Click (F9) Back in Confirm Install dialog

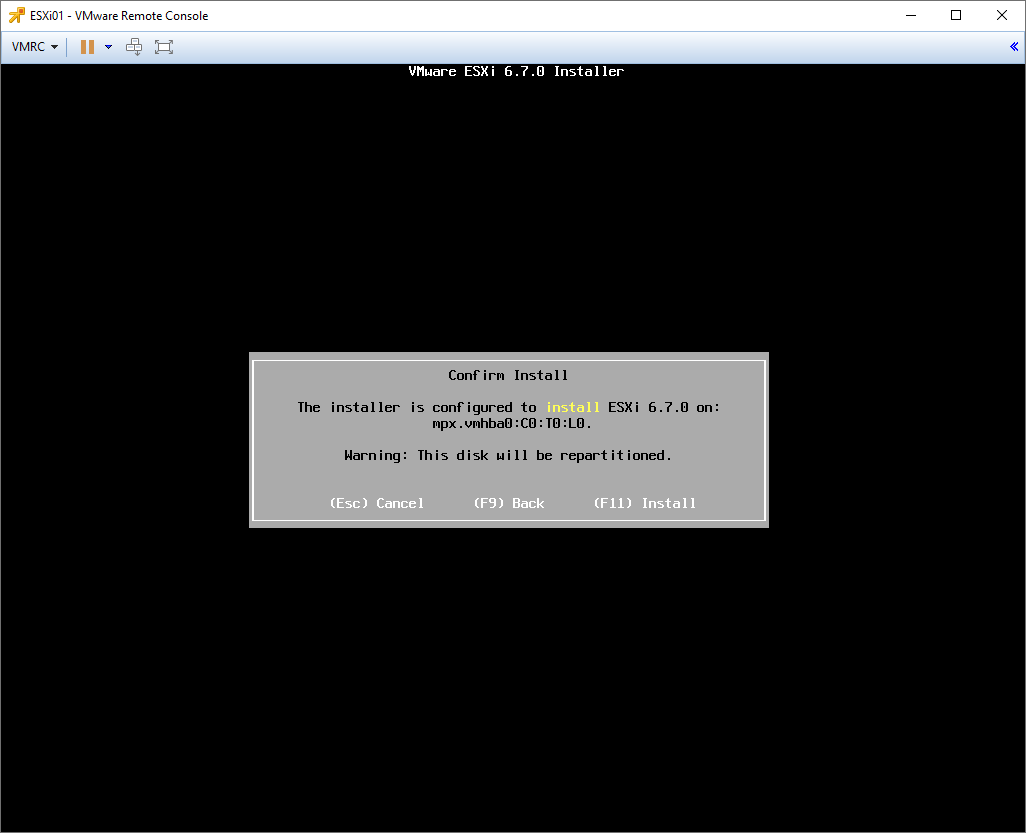coord(509,503)
